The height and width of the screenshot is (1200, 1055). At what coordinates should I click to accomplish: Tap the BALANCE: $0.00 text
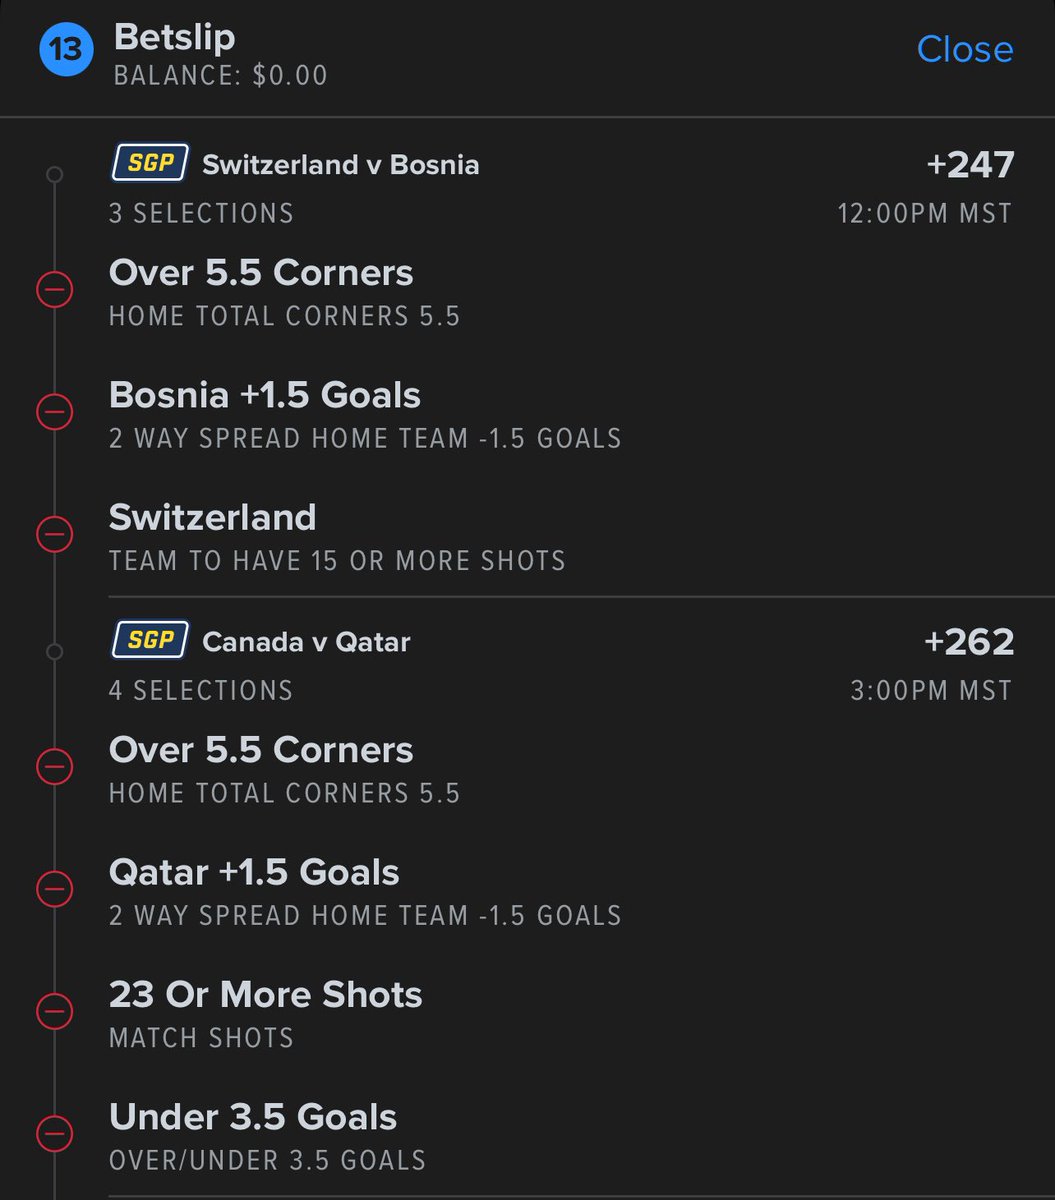click(221, 76)
